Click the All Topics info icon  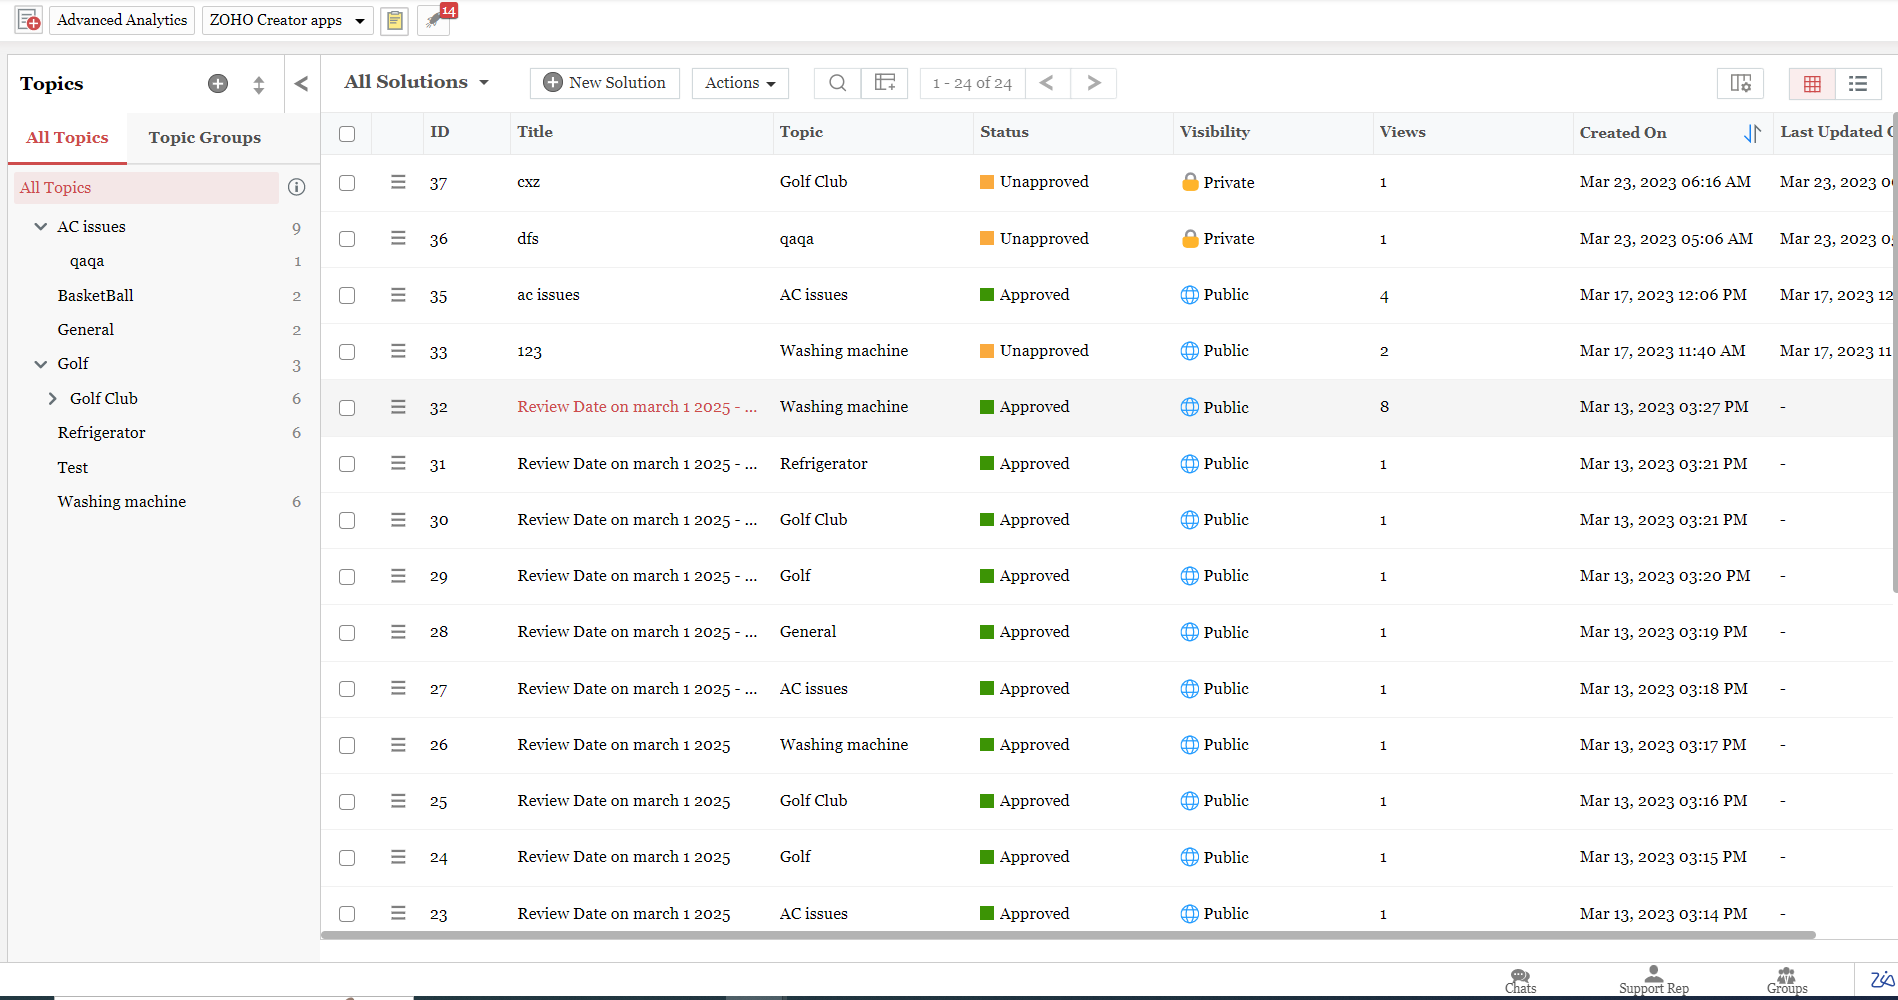296,187
